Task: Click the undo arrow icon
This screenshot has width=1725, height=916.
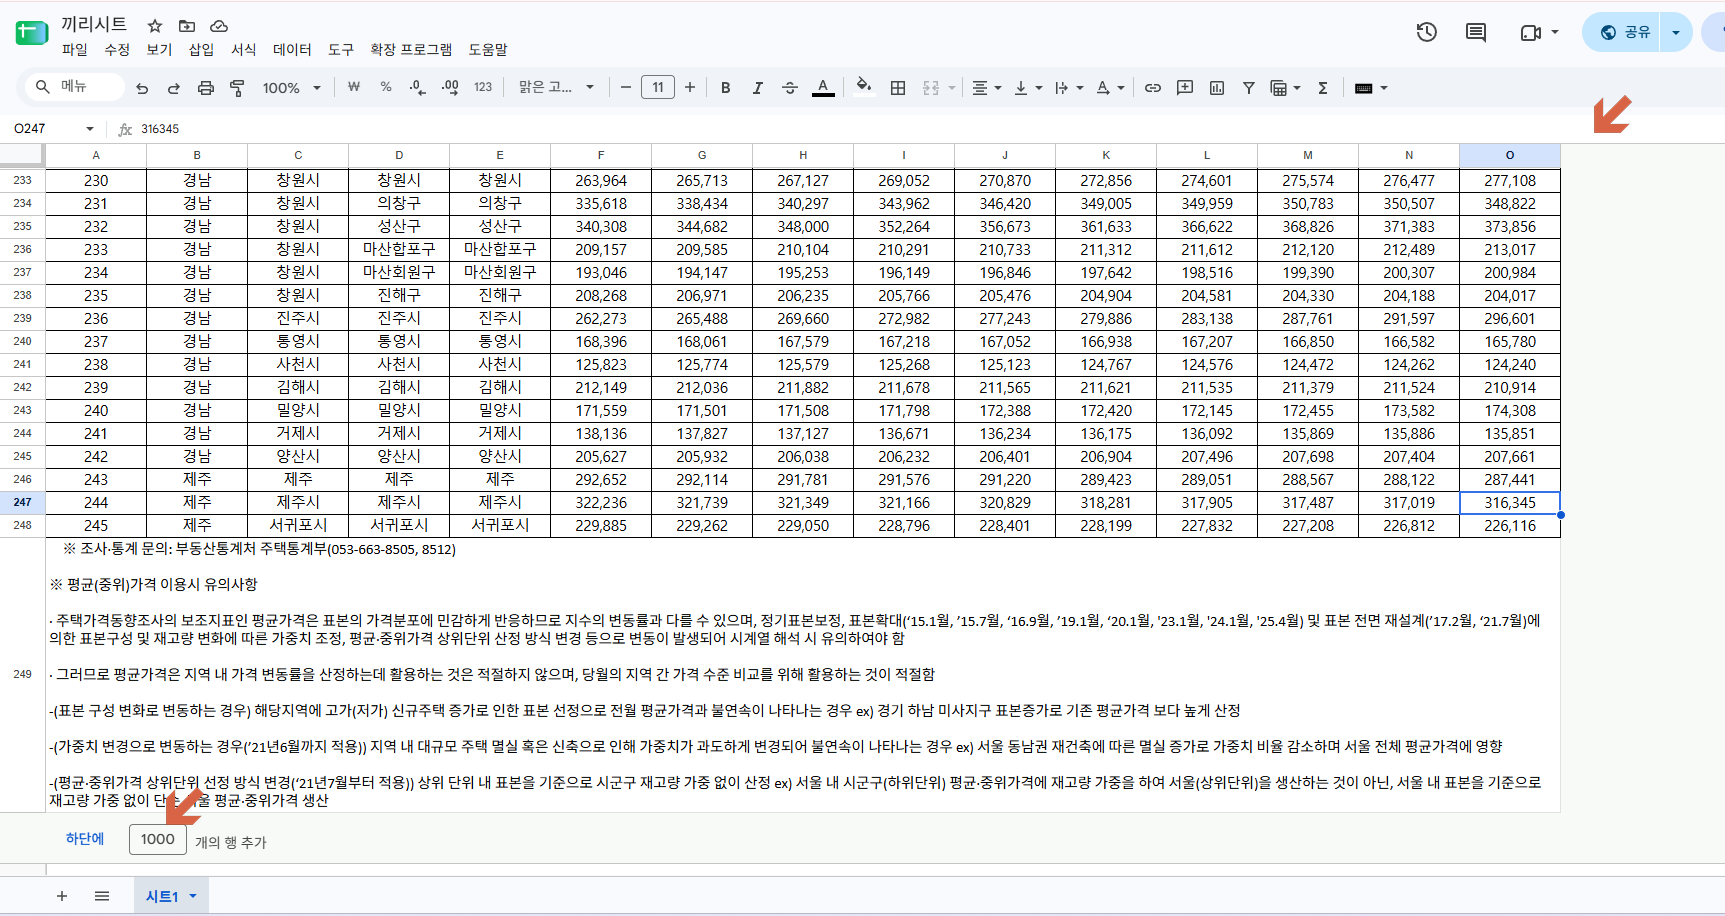Action: [x=142, y=88]
